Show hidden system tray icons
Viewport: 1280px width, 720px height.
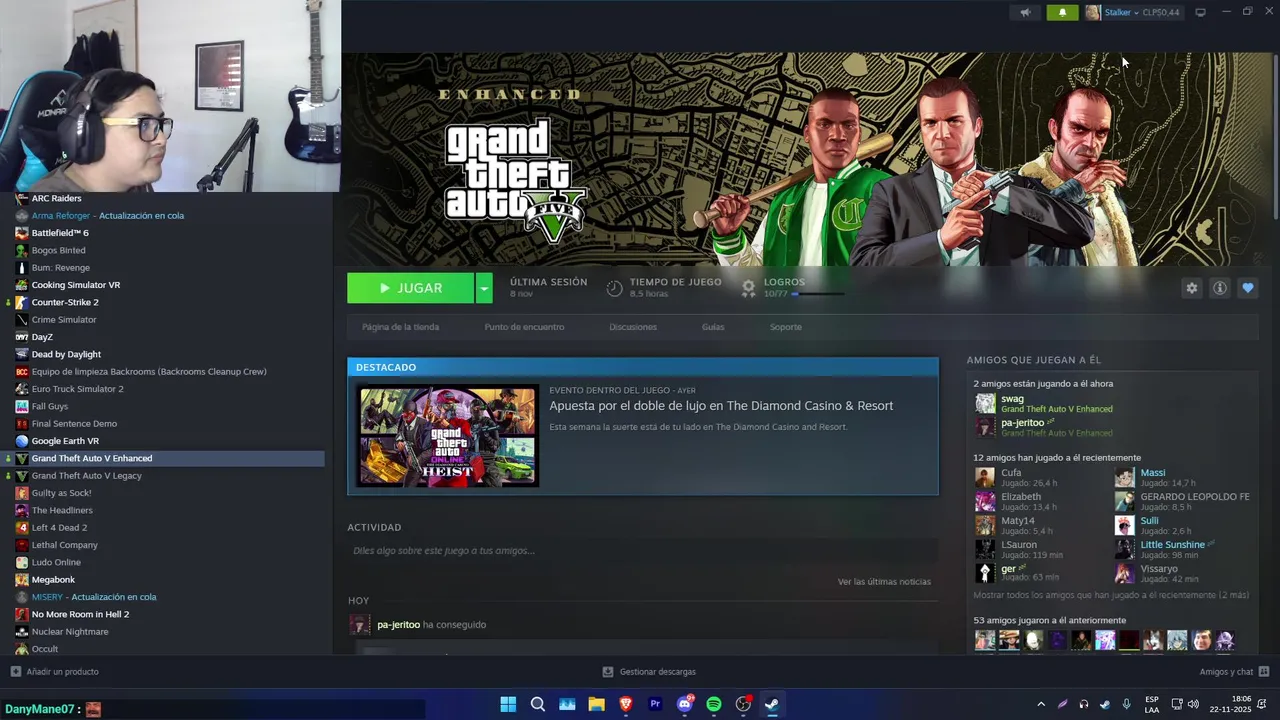[x=1041, y=704]
